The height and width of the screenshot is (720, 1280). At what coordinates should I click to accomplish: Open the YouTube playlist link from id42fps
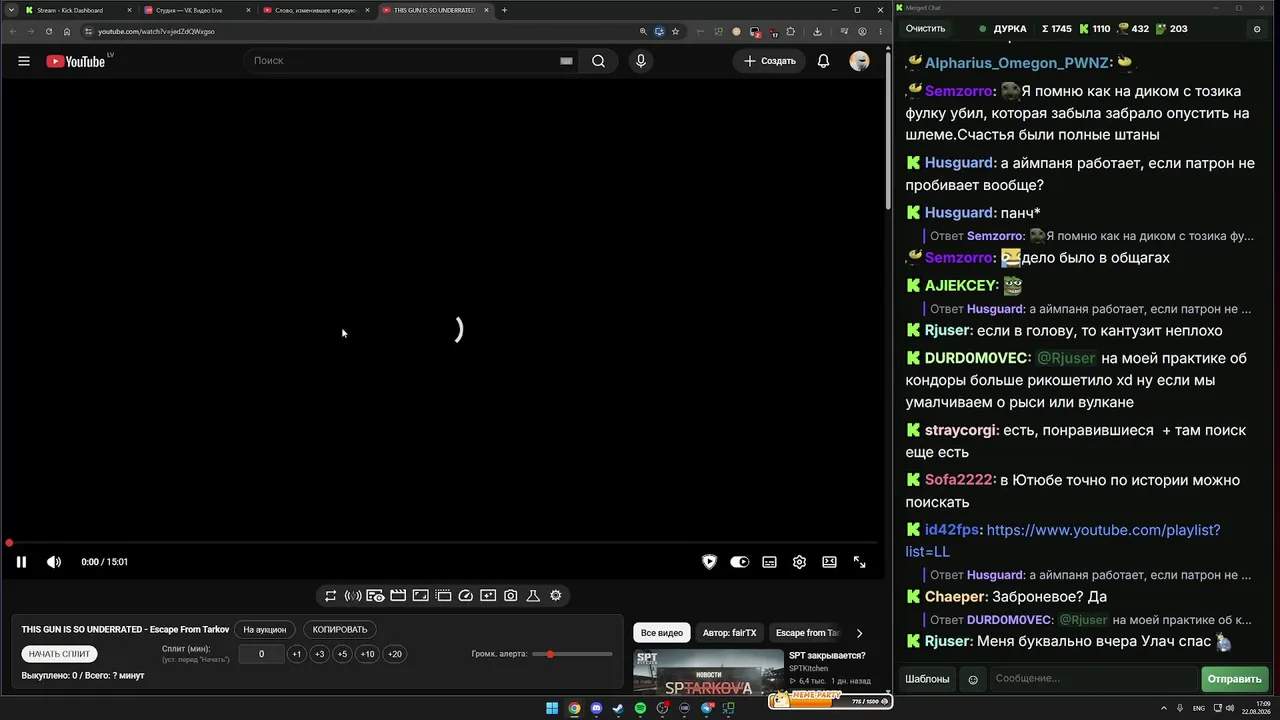(x=1063, y=541)
